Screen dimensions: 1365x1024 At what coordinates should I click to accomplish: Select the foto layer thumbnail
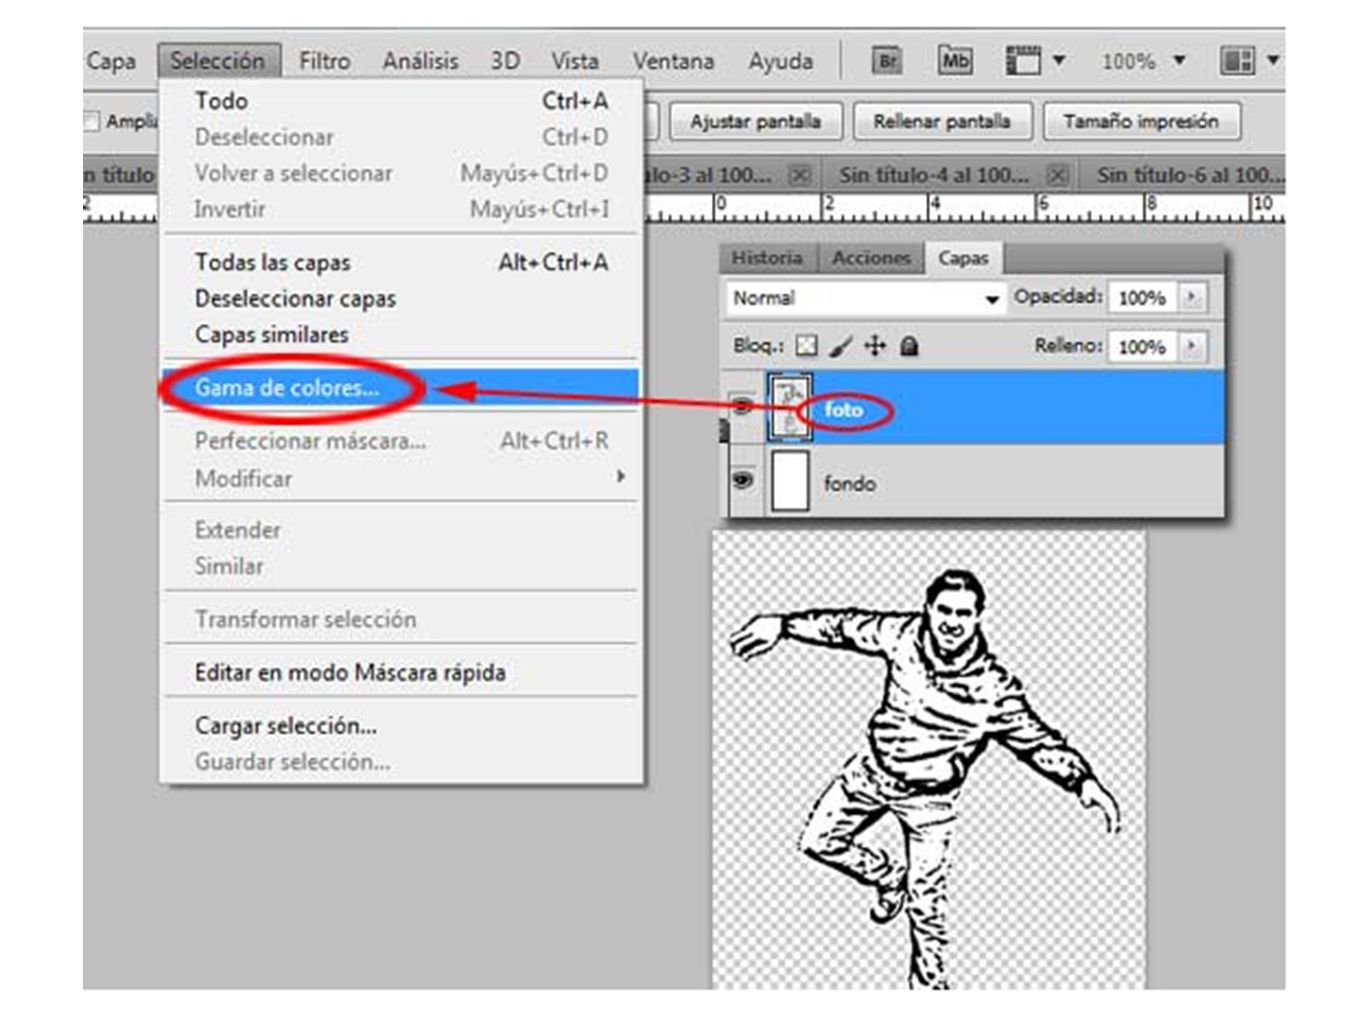point(789,406)
